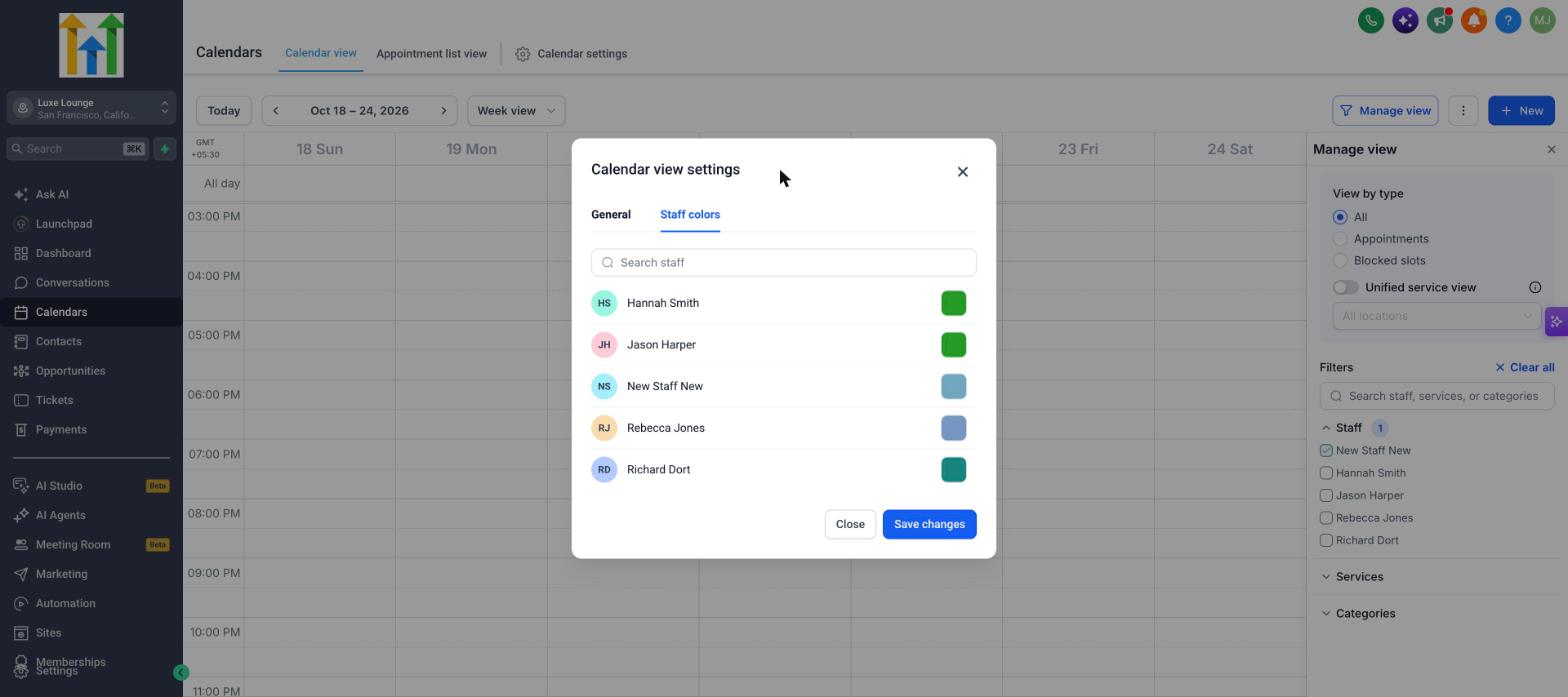
Task: Click Clear all filters link
Action: pyautogui.click(x=1524, y=368)
